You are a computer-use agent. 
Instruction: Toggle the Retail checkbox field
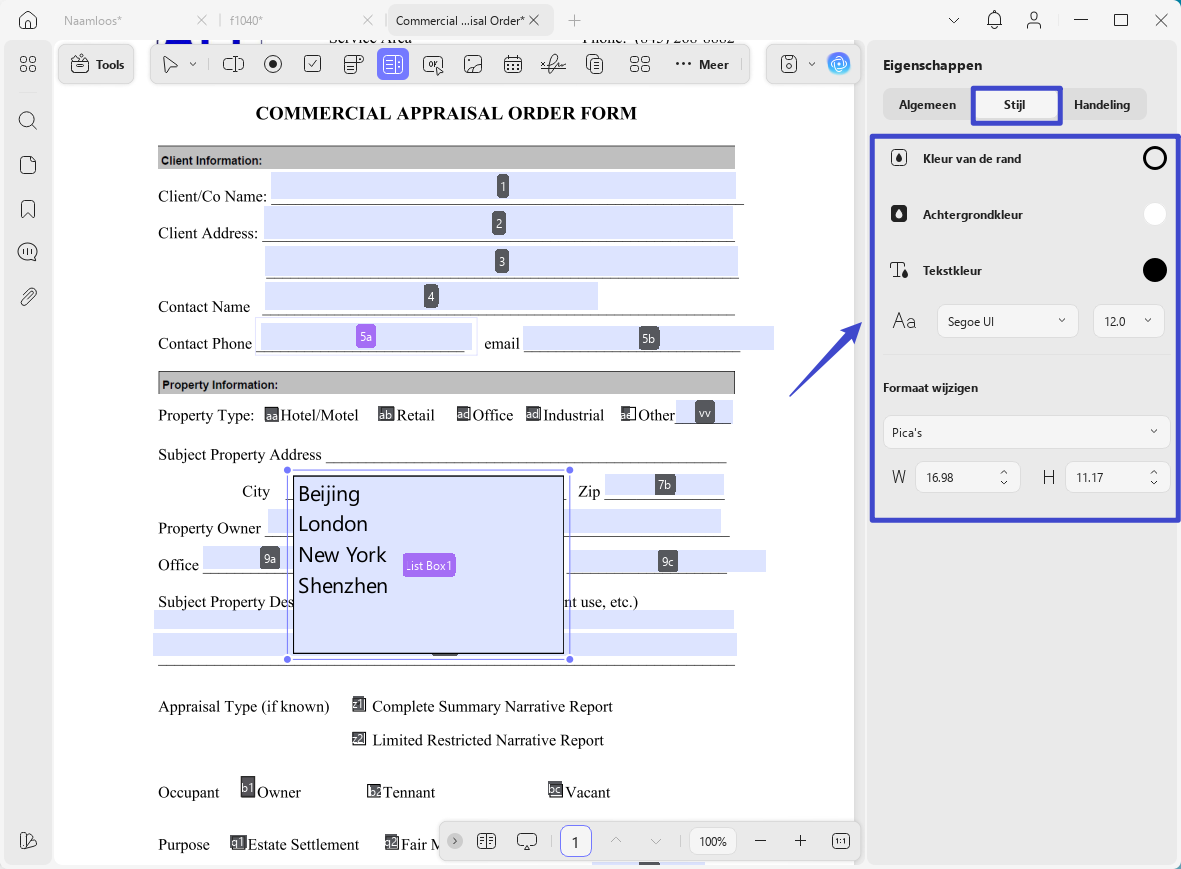[386, 415]
